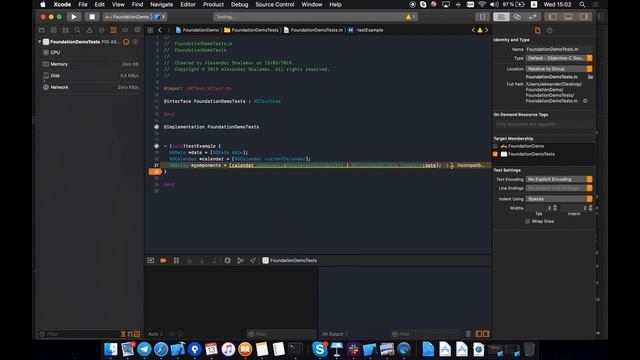Stop the running test with Stop button
The height and width of the screenshot is (360, 640).
(92, 17)
